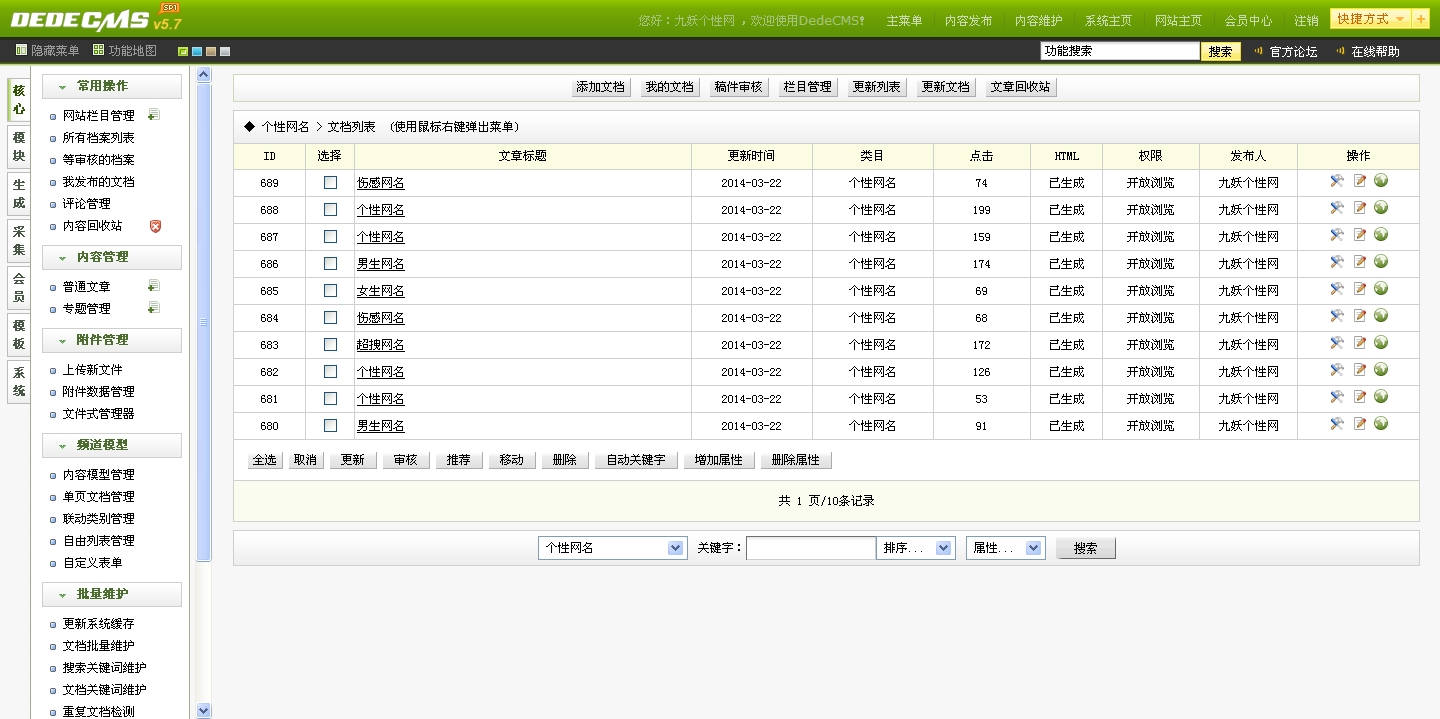Select the blue skin color swatch

coord(197,51)
